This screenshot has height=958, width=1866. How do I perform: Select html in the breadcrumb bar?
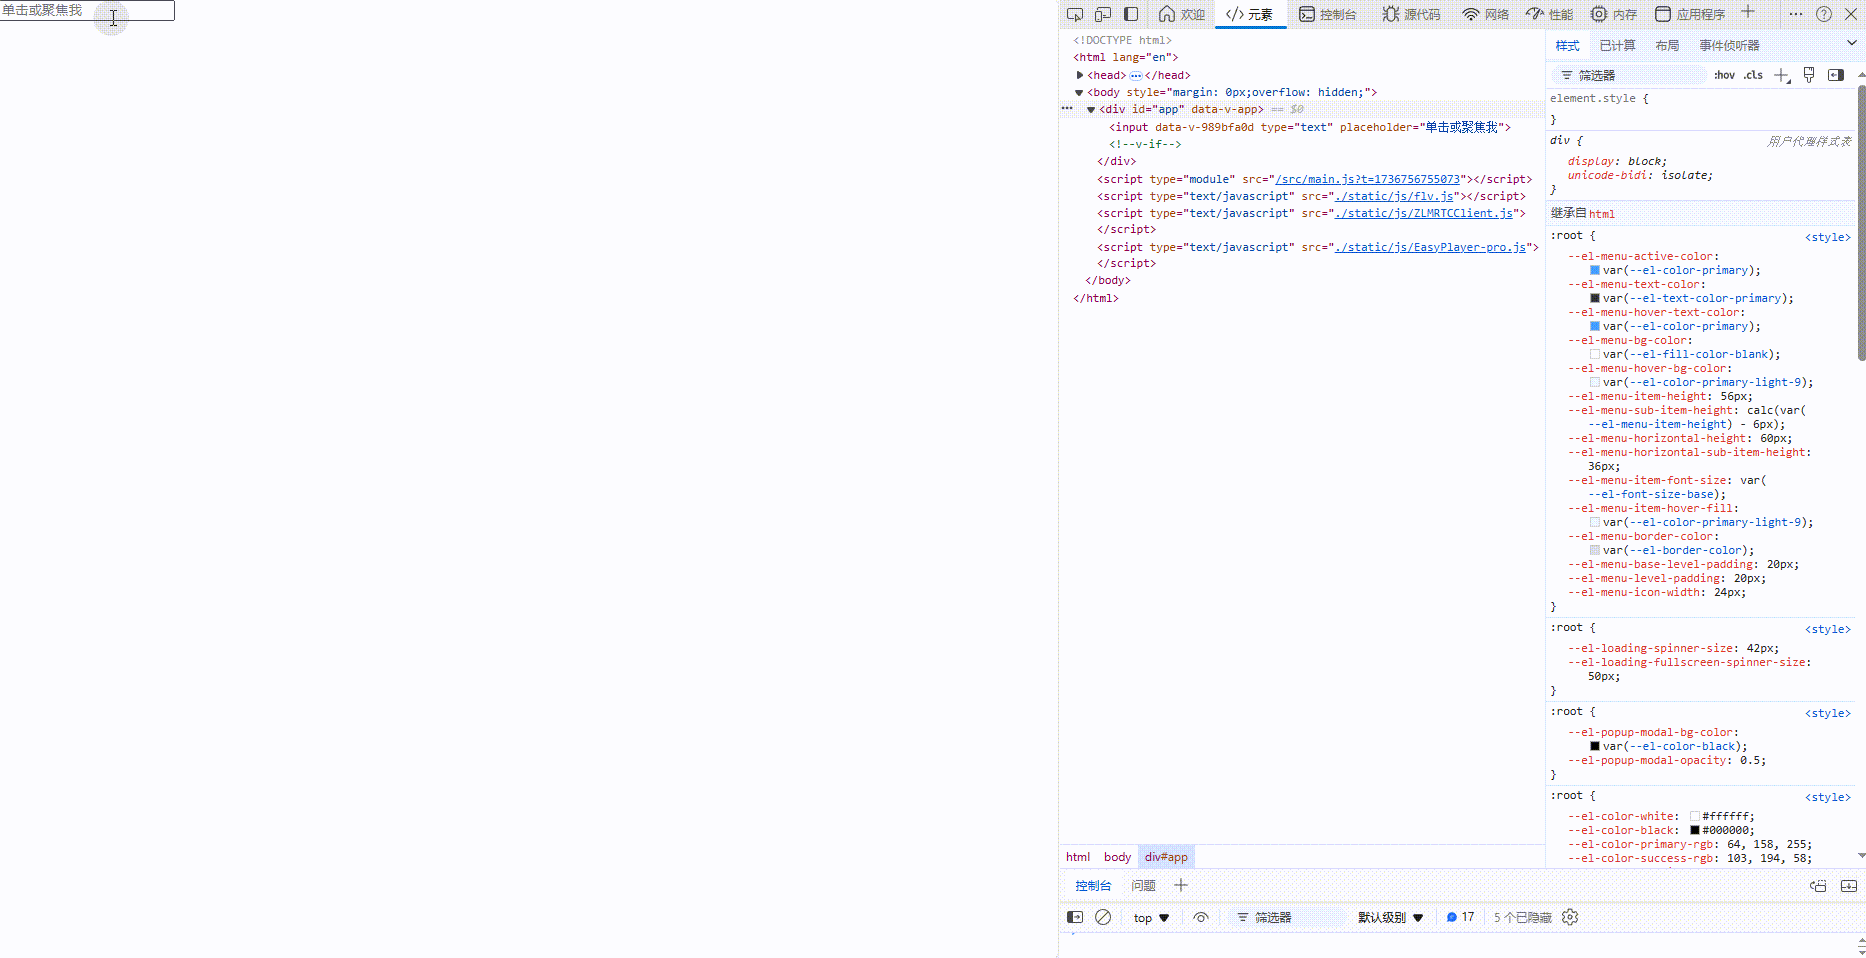click(1078, 857)
